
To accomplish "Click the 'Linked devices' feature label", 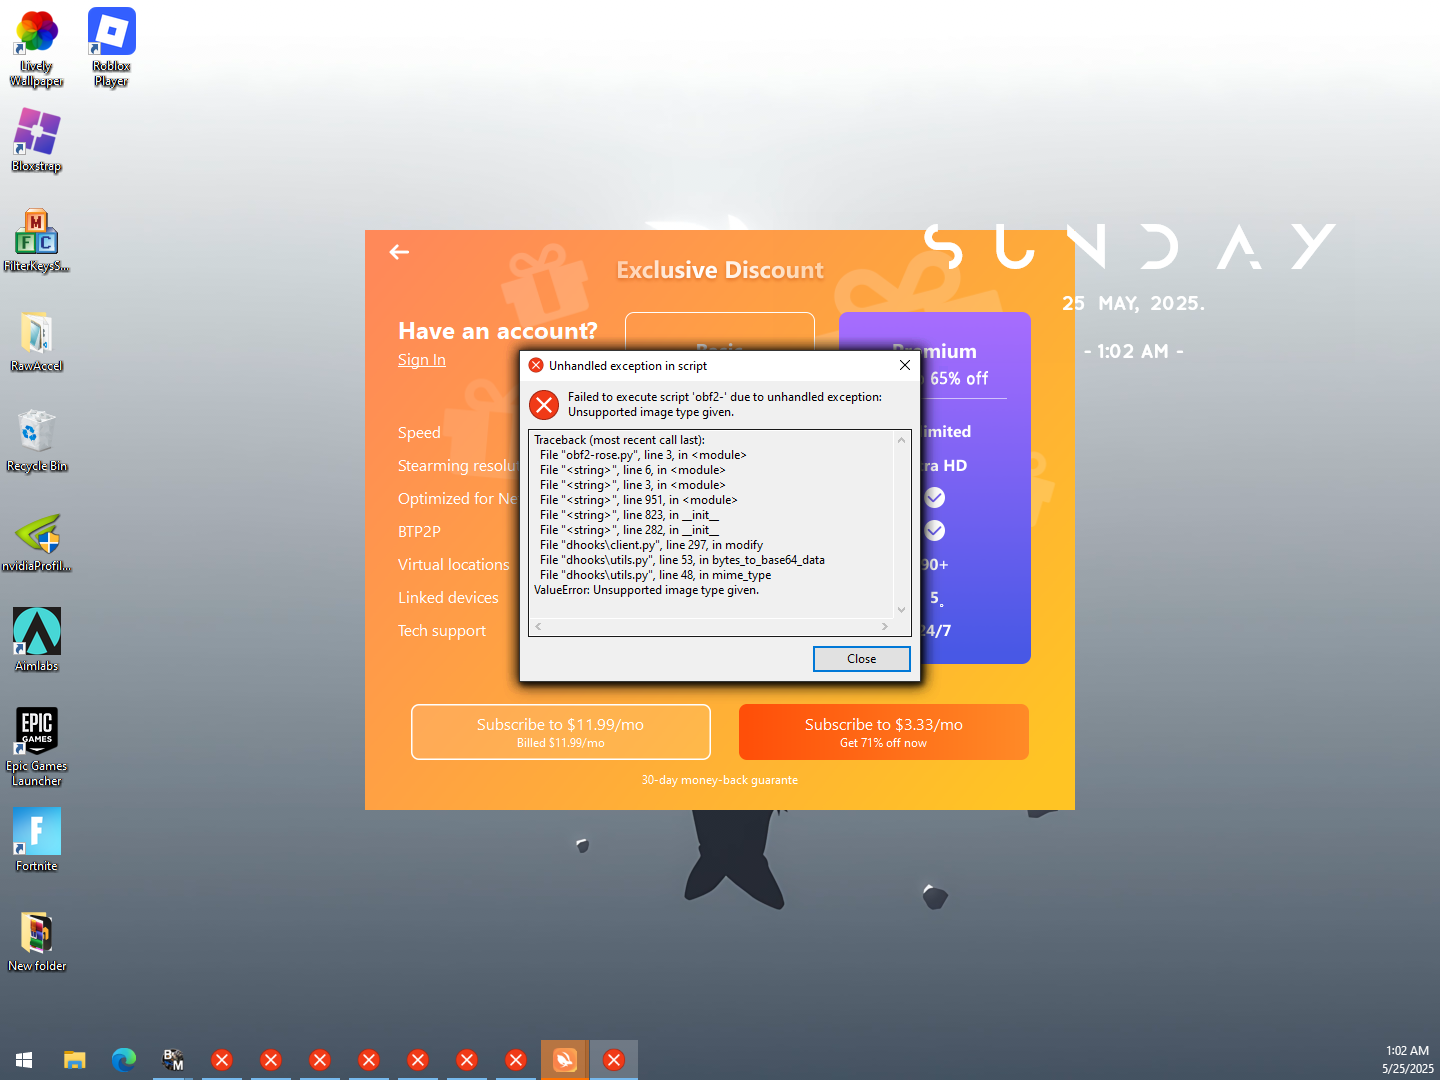I will click(x=448, y=598).
